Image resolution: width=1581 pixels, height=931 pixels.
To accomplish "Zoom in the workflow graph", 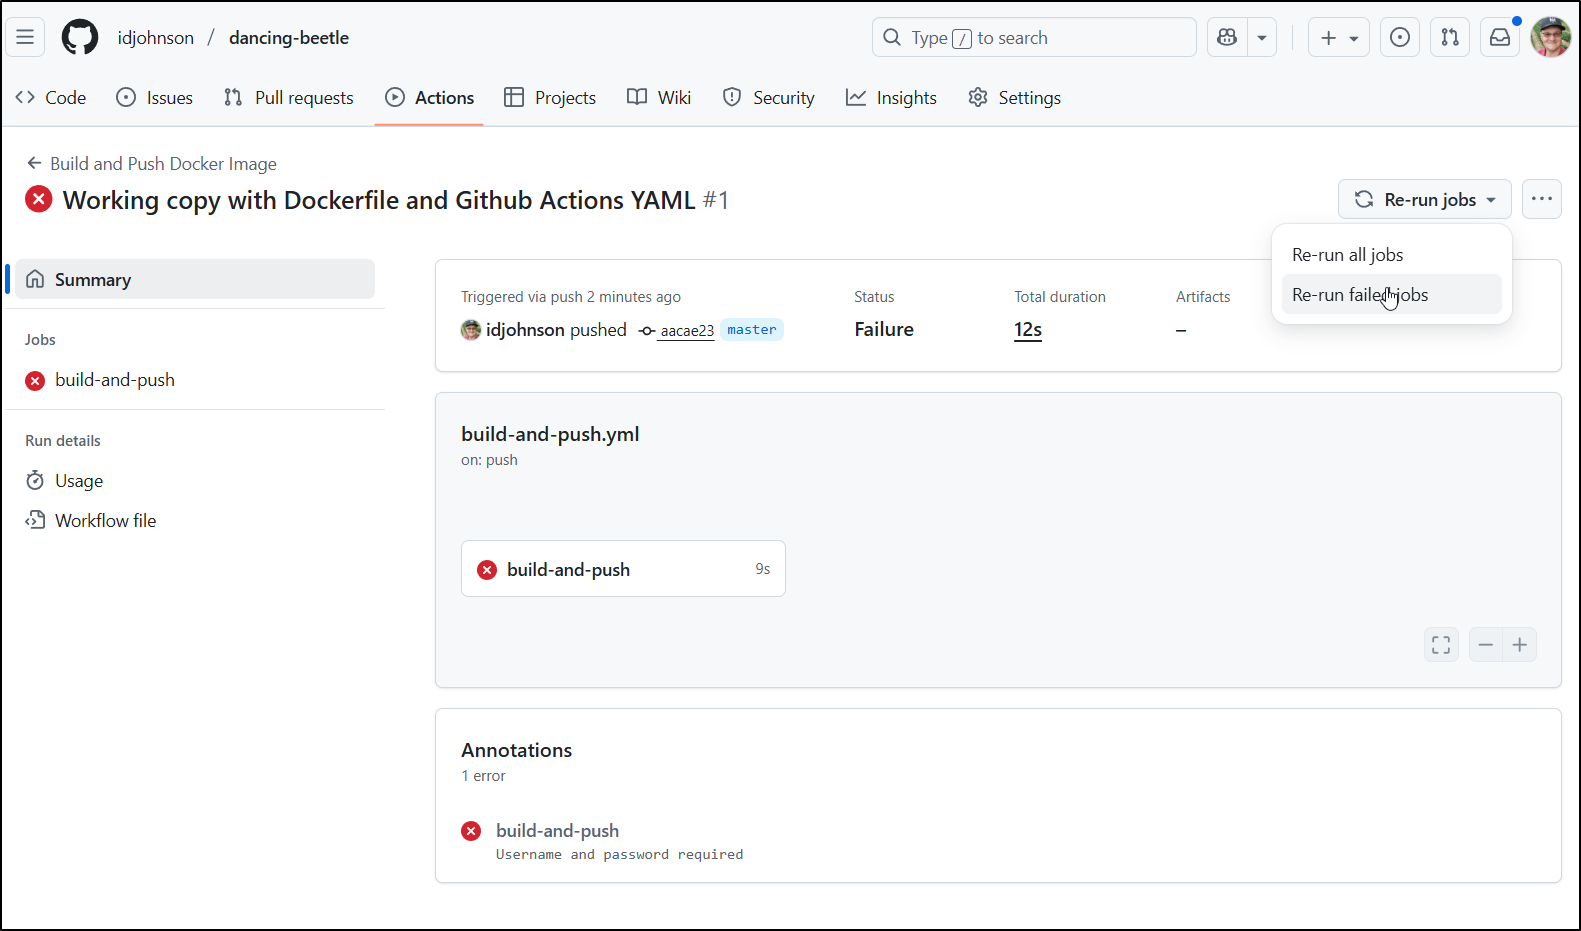I will tap(1520, 645).
